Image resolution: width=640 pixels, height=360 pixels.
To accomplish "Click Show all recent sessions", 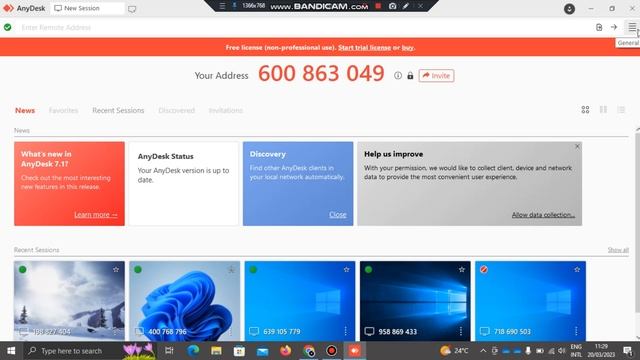I will click(618, 250).
